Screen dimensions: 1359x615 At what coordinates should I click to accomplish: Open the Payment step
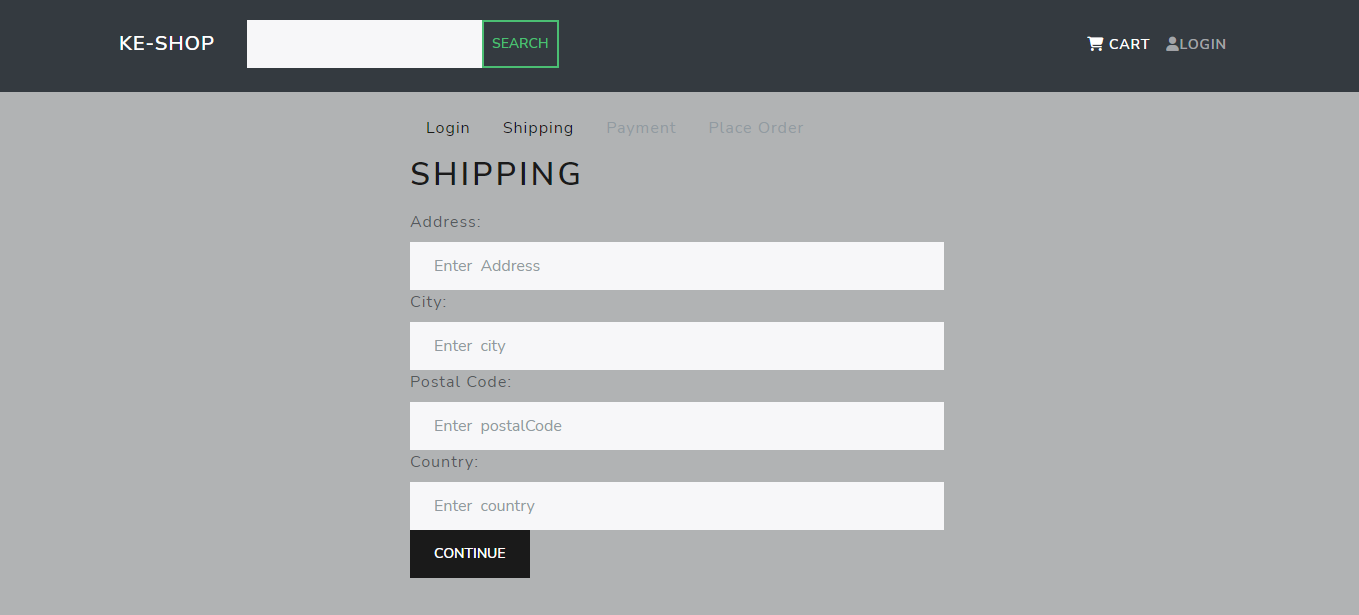(641, 127)
